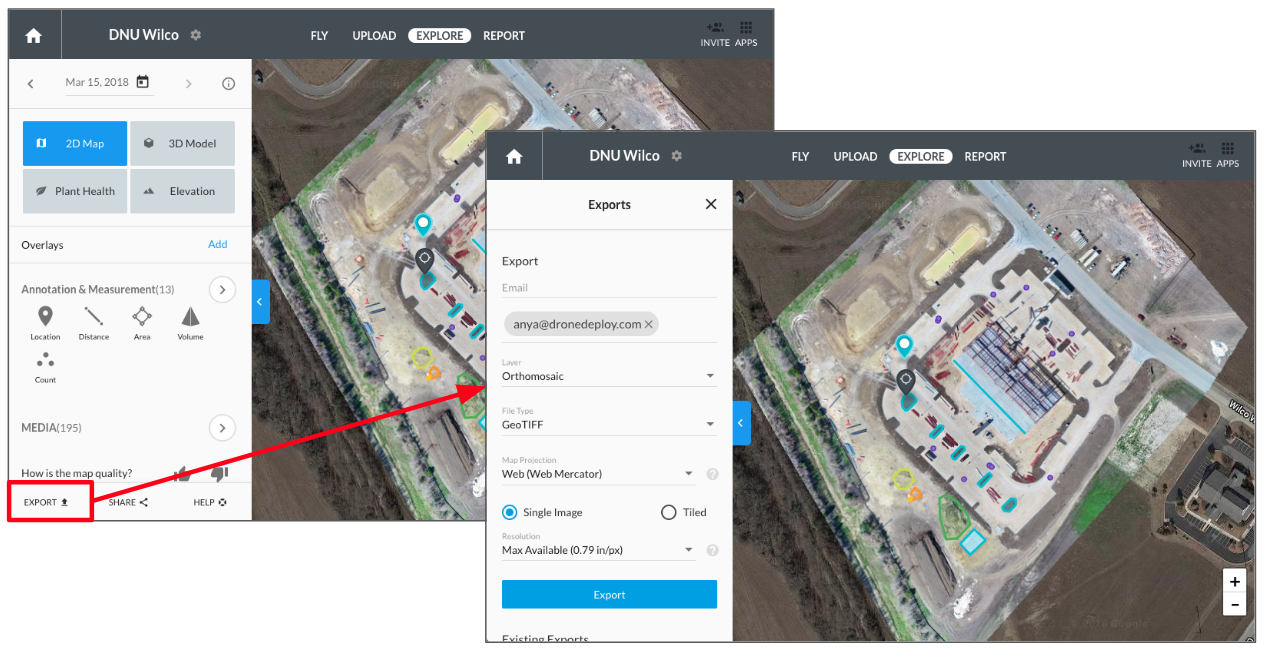Click into the Email input field
This screenshot has height=656, width=1272.
pos(609,288)
